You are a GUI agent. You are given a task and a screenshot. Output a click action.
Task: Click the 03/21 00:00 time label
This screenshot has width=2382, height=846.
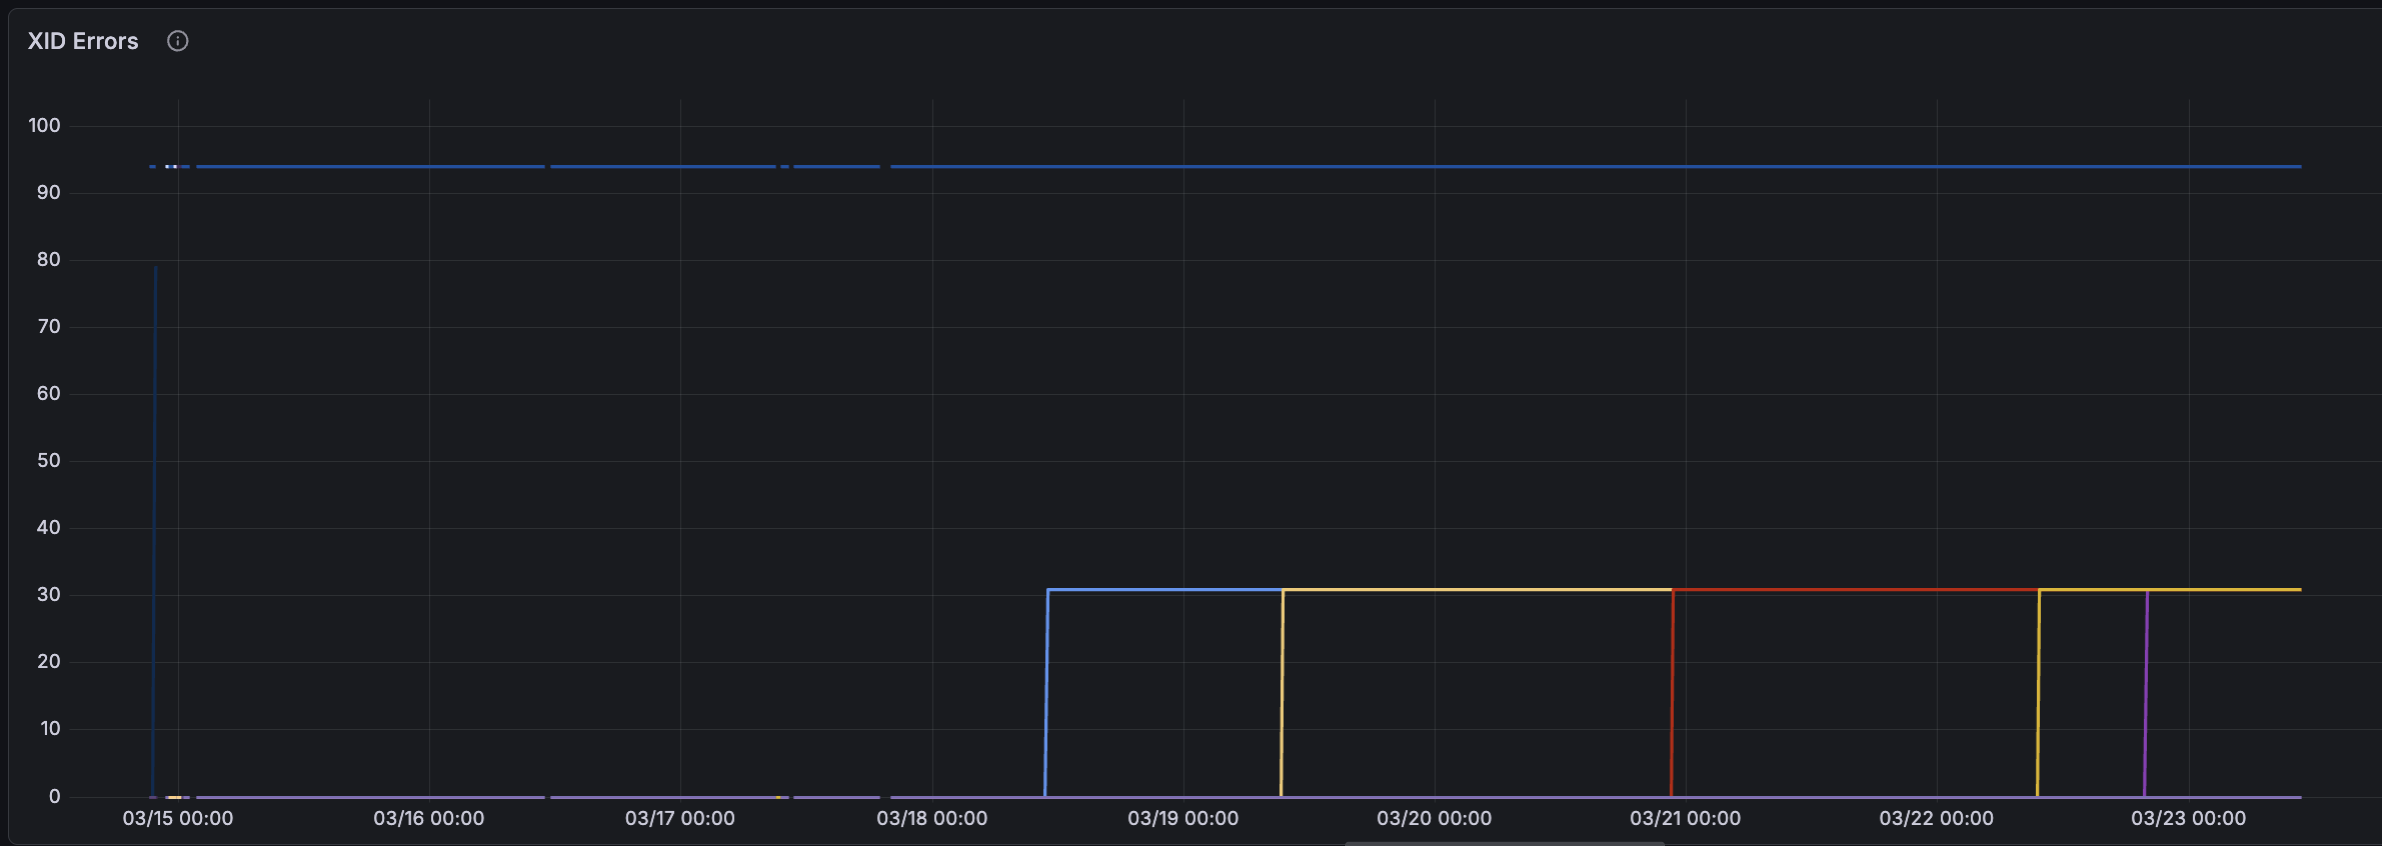pos(1685,818)
